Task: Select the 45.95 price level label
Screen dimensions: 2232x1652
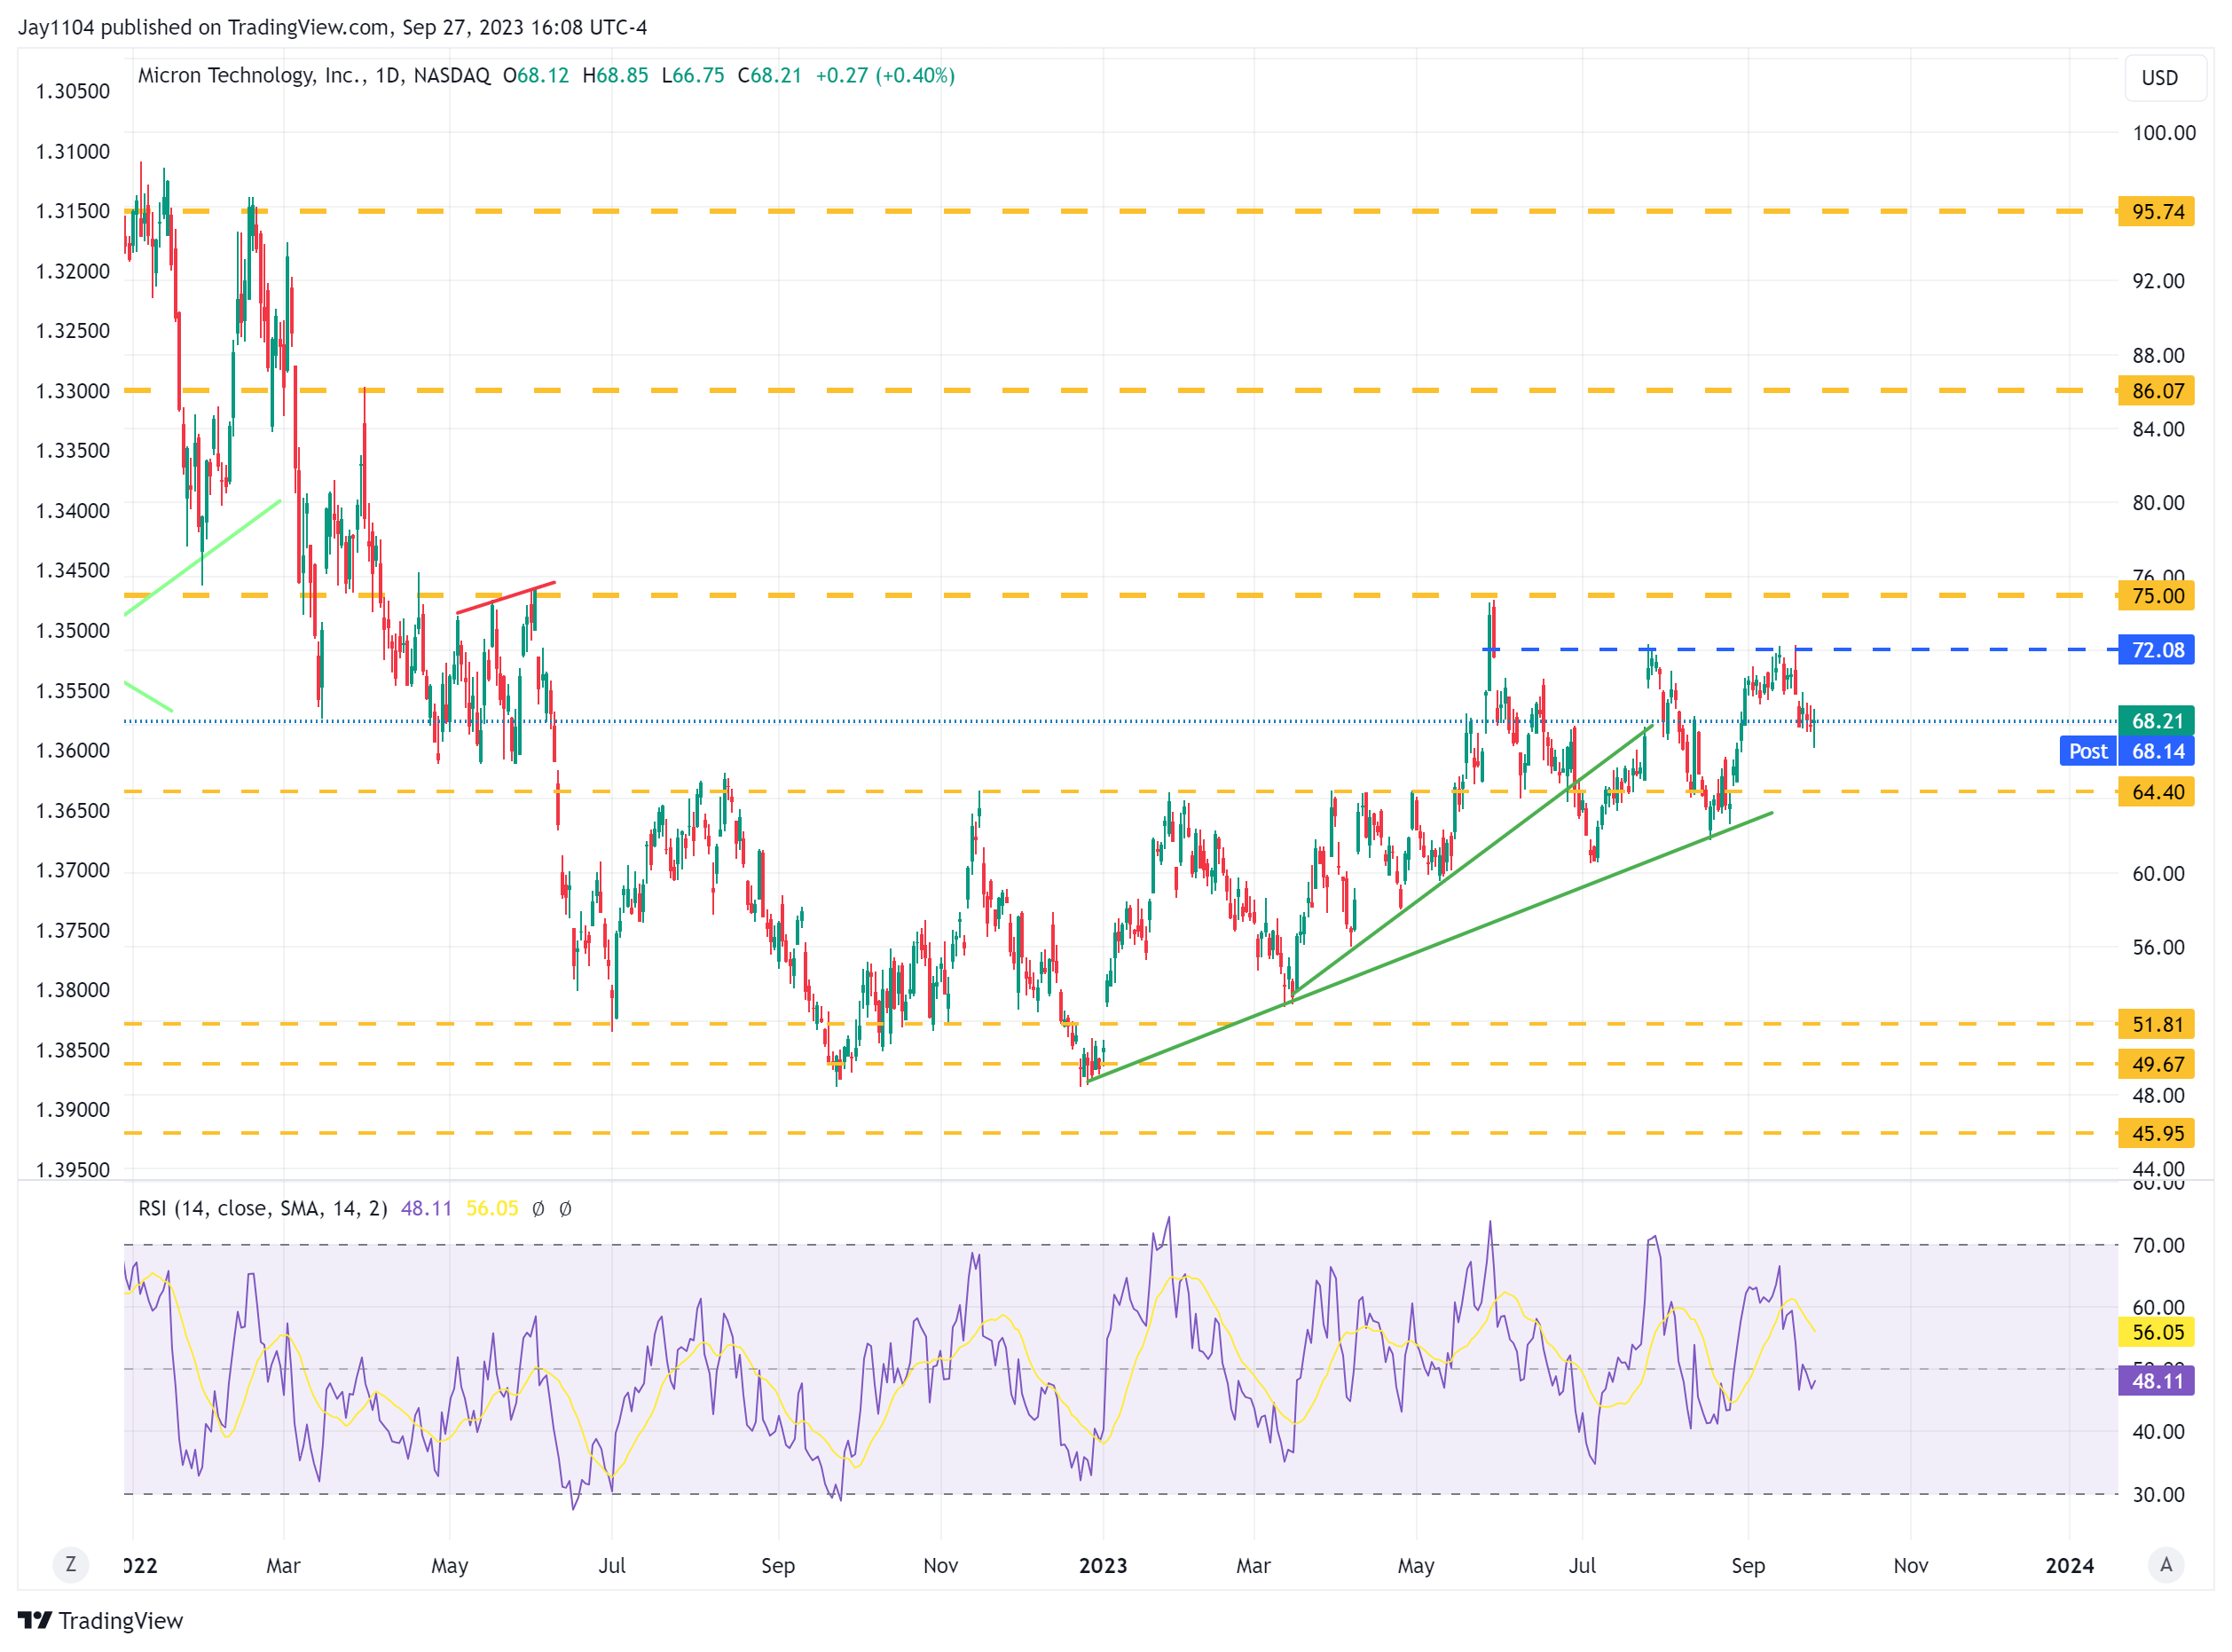Action: click(x=2156, y=1133)
